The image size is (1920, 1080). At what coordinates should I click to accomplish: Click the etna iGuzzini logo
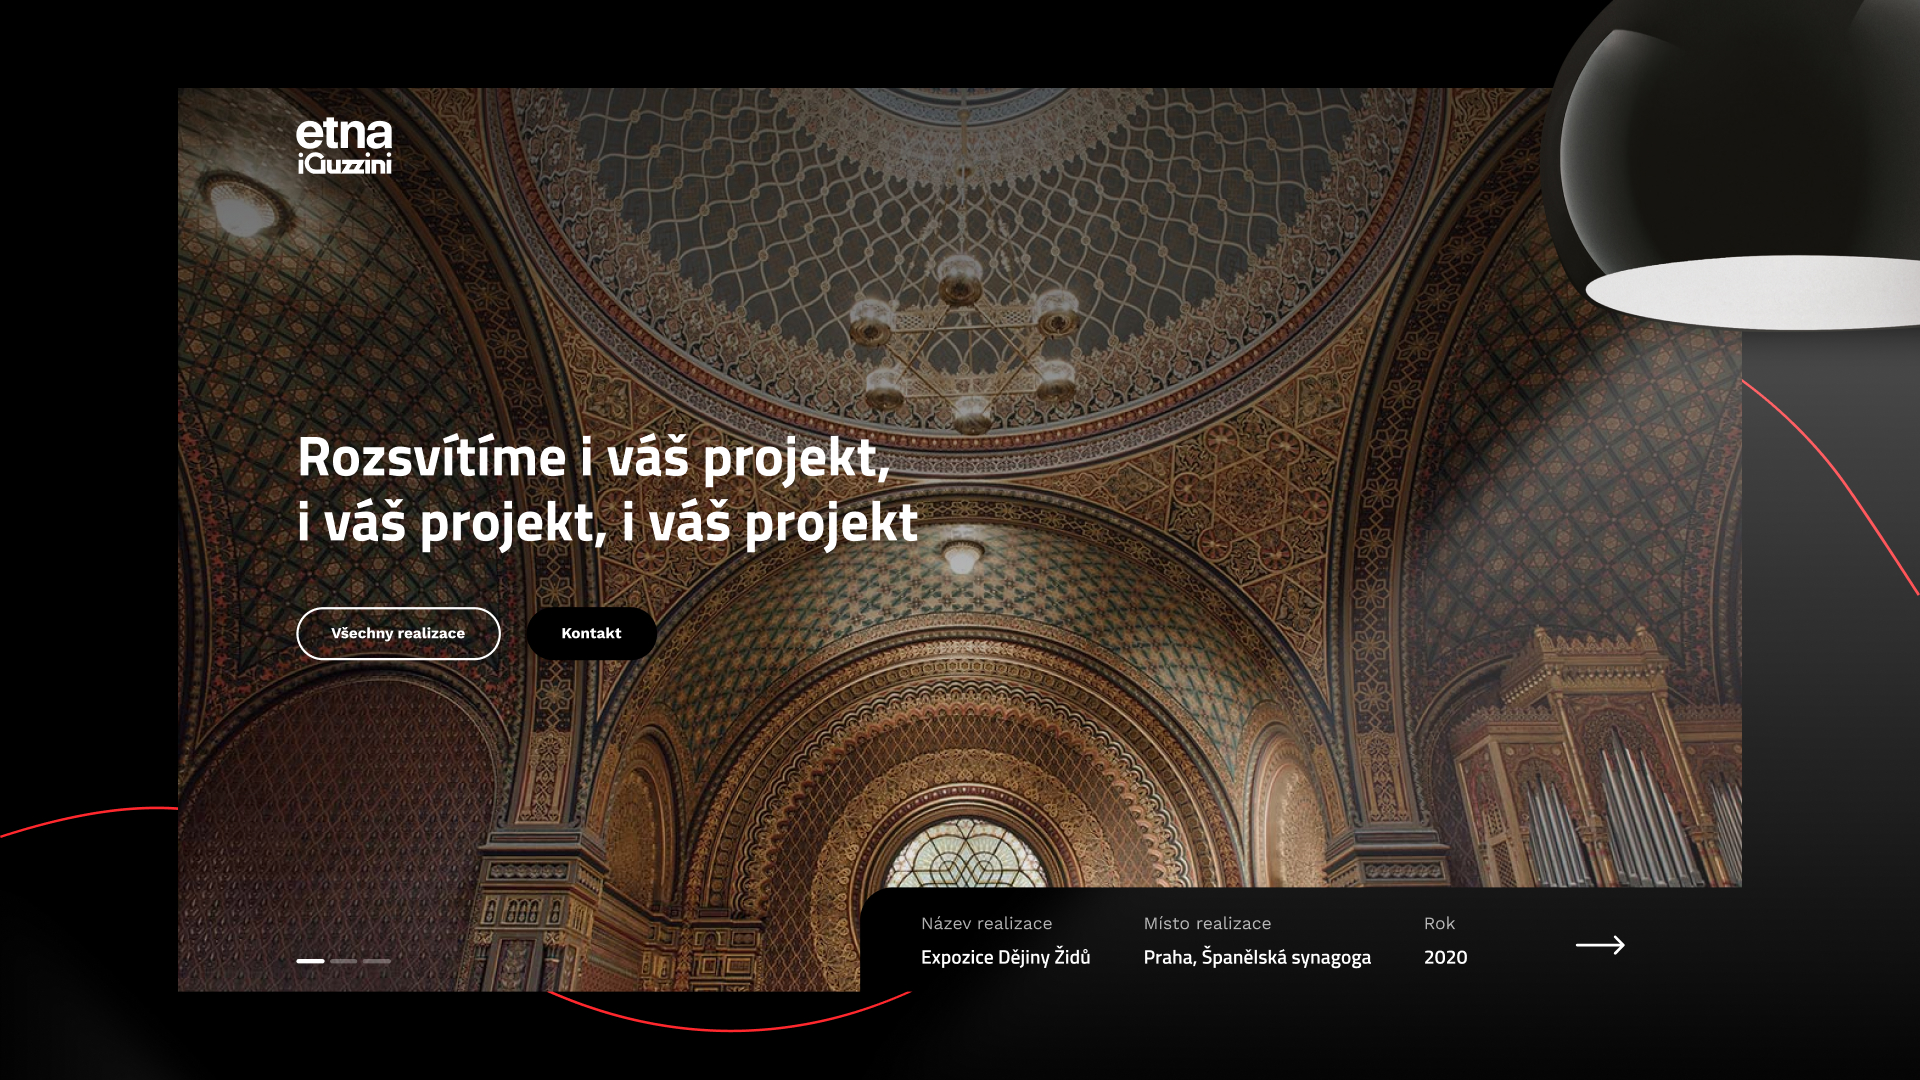pos(344,146)
